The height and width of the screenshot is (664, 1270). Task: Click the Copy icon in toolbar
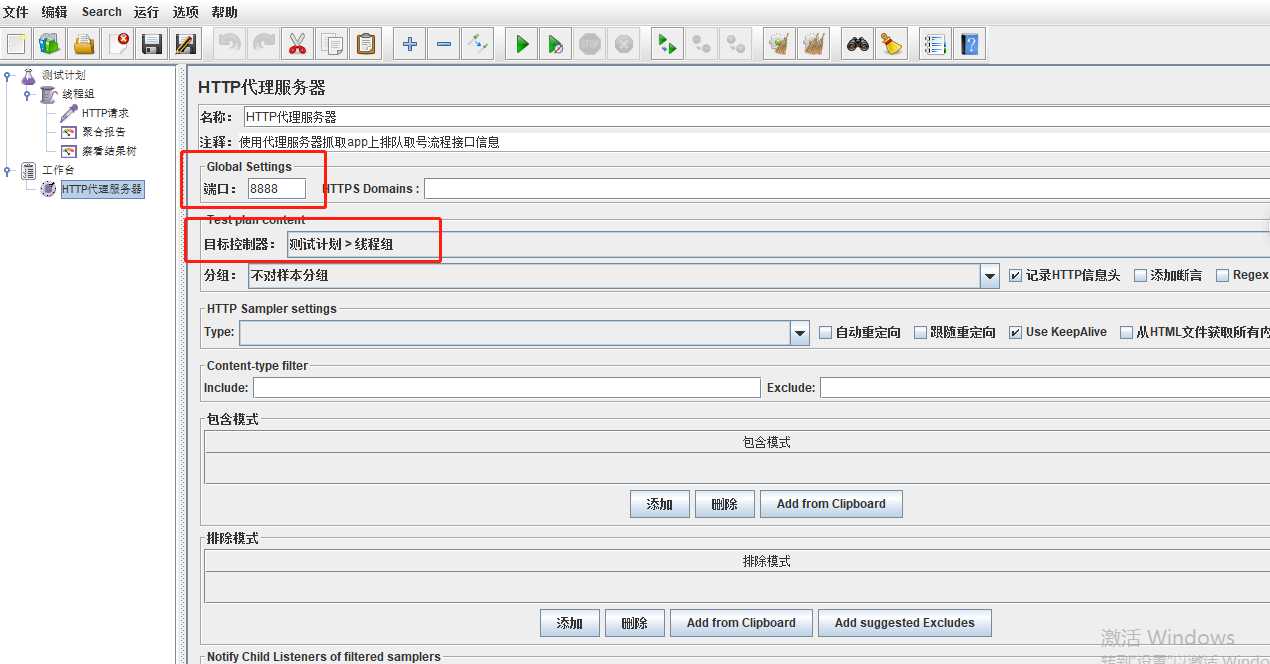coord(332,44)
